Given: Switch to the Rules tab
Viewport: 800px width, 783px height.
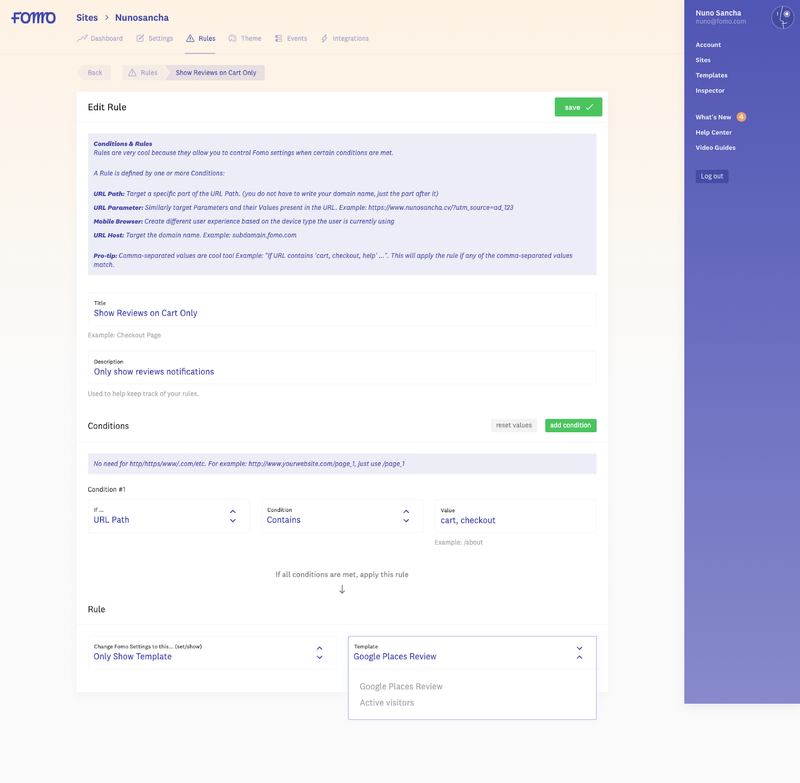Looking at the screenshot, I should click(x=201, y=38).
